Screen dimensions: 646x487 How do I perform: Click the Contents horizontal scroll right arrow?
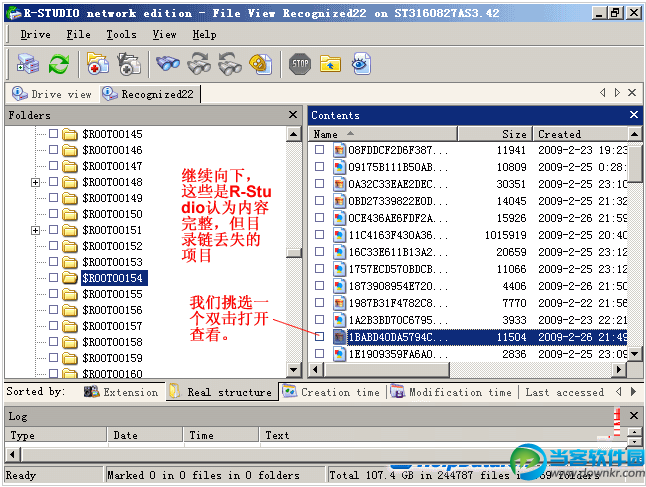click(x=618, y=370)
